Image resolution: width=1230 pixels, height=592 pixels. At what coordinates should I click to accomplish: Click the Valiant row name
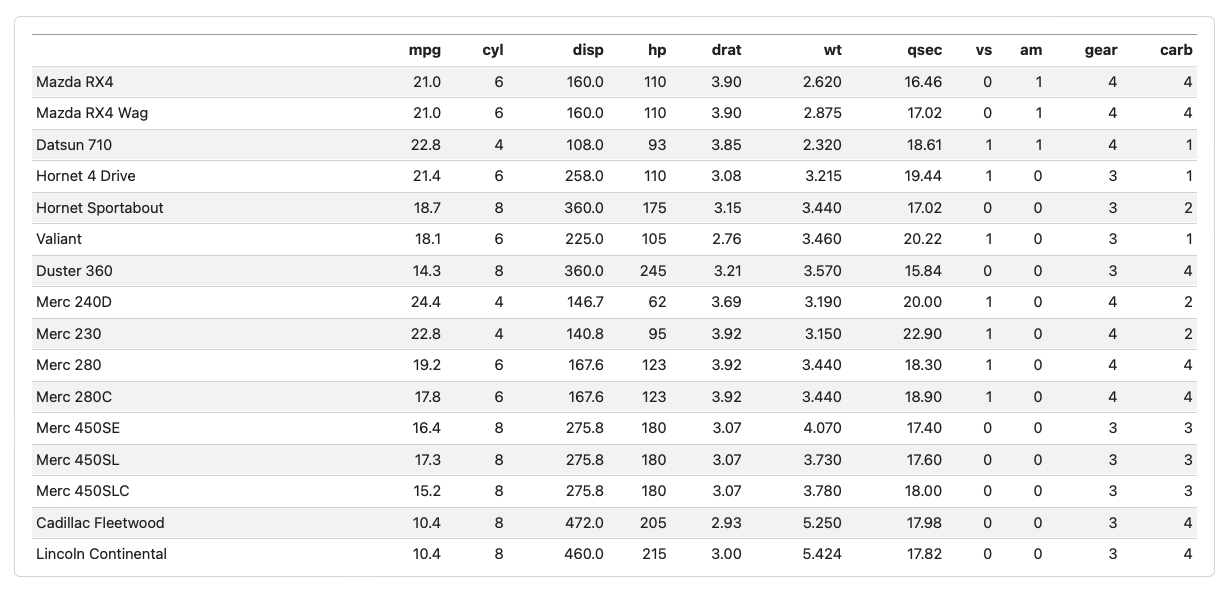(x=59, y=239)
